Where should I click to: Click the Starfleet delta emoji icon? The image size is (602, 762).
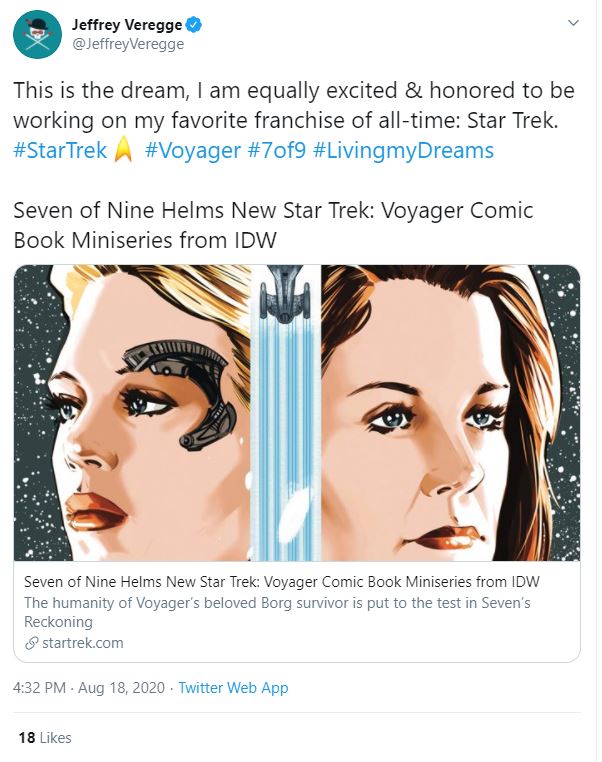click(x=124, y=151)
